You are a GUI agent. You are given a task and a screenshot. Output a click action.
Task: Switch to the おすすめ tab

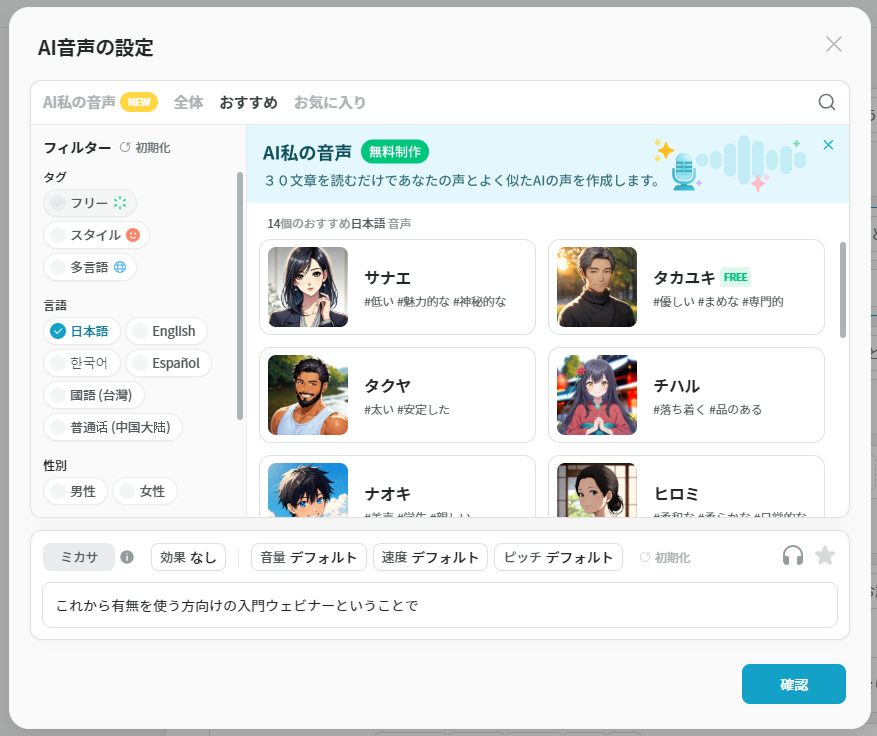click(x=248, y=102)
